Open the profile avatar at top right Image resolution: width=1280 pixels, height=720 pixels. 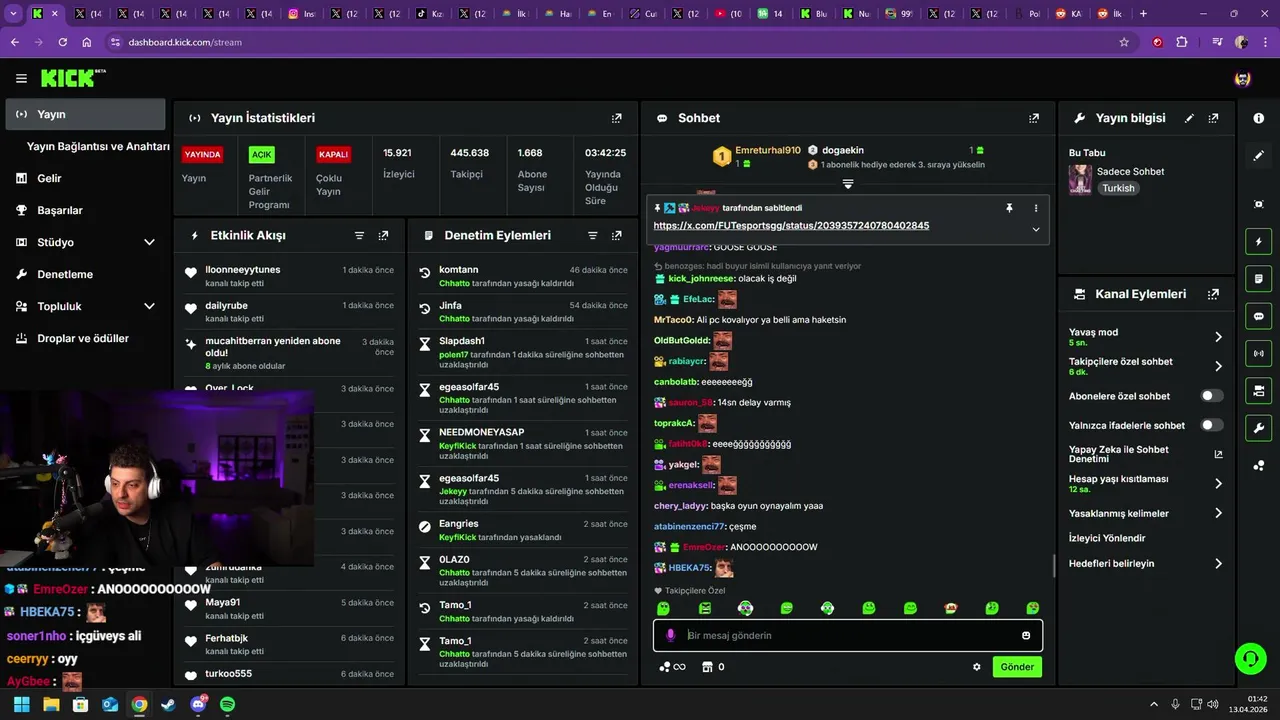1243,78
